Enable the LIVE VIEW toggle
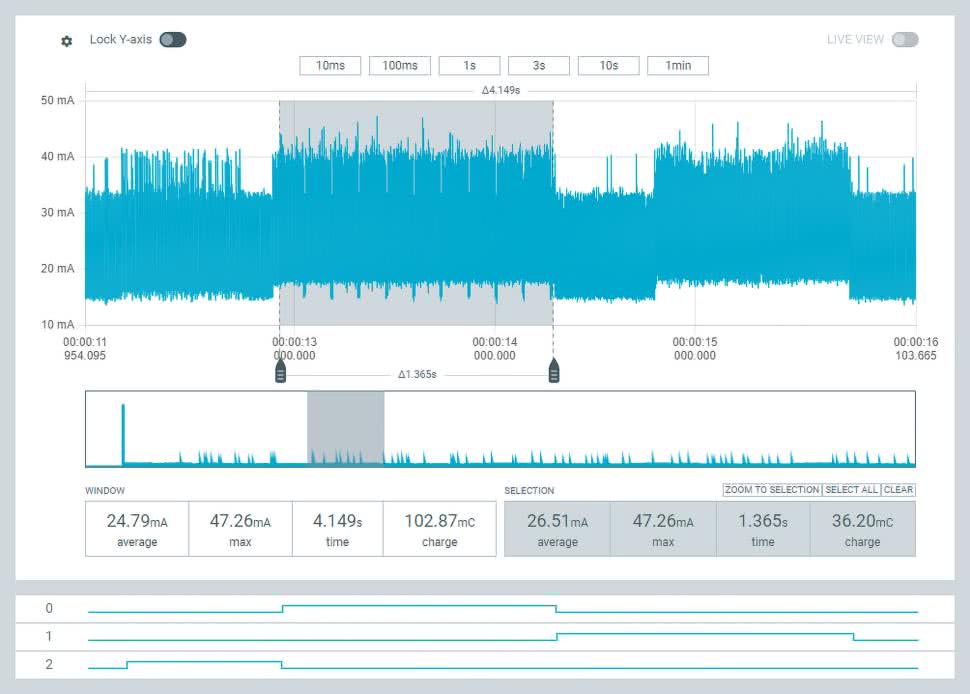Image resolution: width=970 pixels, height=694 pixels. [x=904, y=40]
